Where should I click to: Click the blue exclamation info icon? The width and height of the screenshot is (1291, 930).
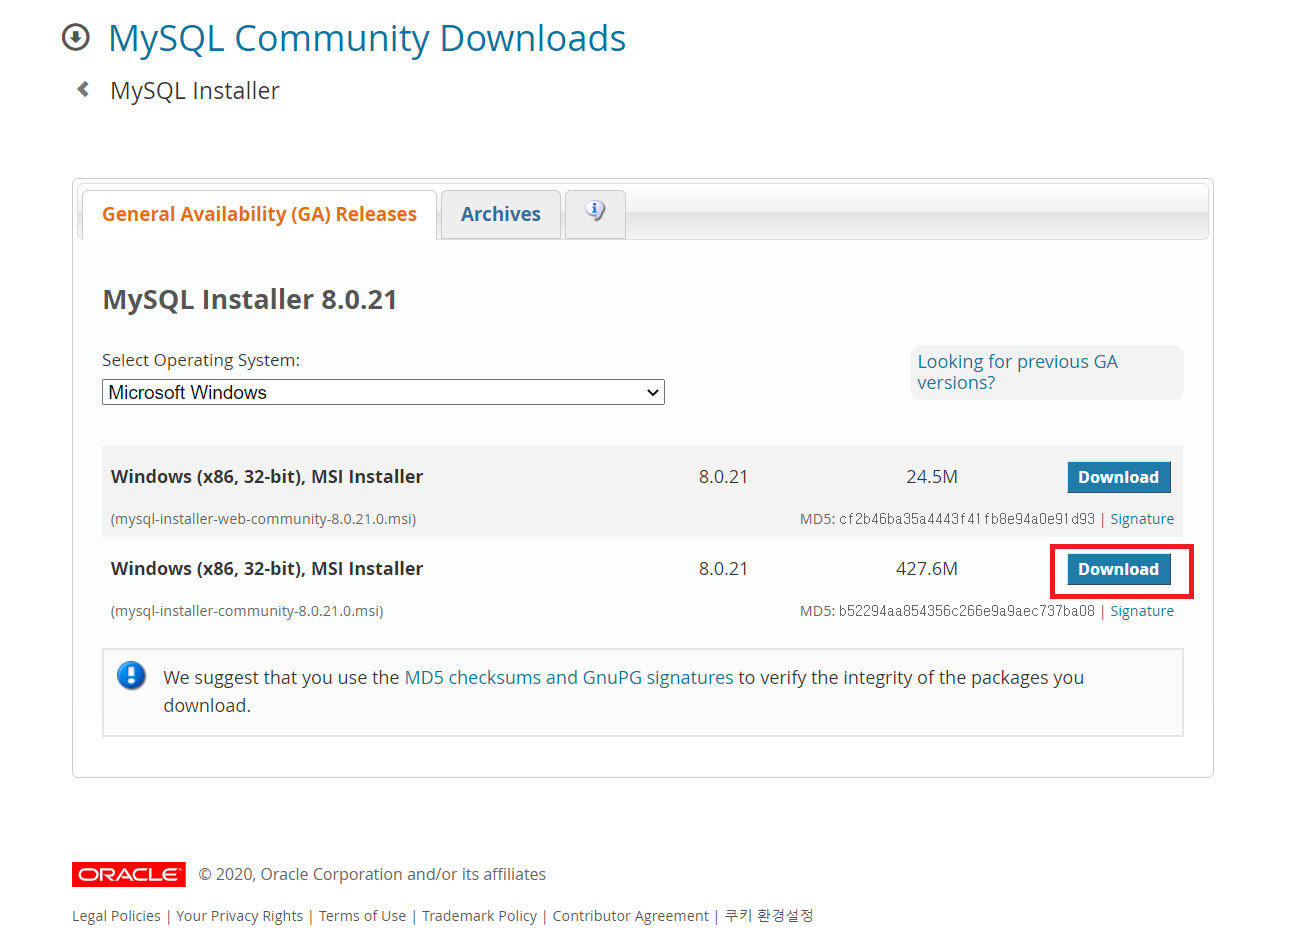[x=131, y=675]
